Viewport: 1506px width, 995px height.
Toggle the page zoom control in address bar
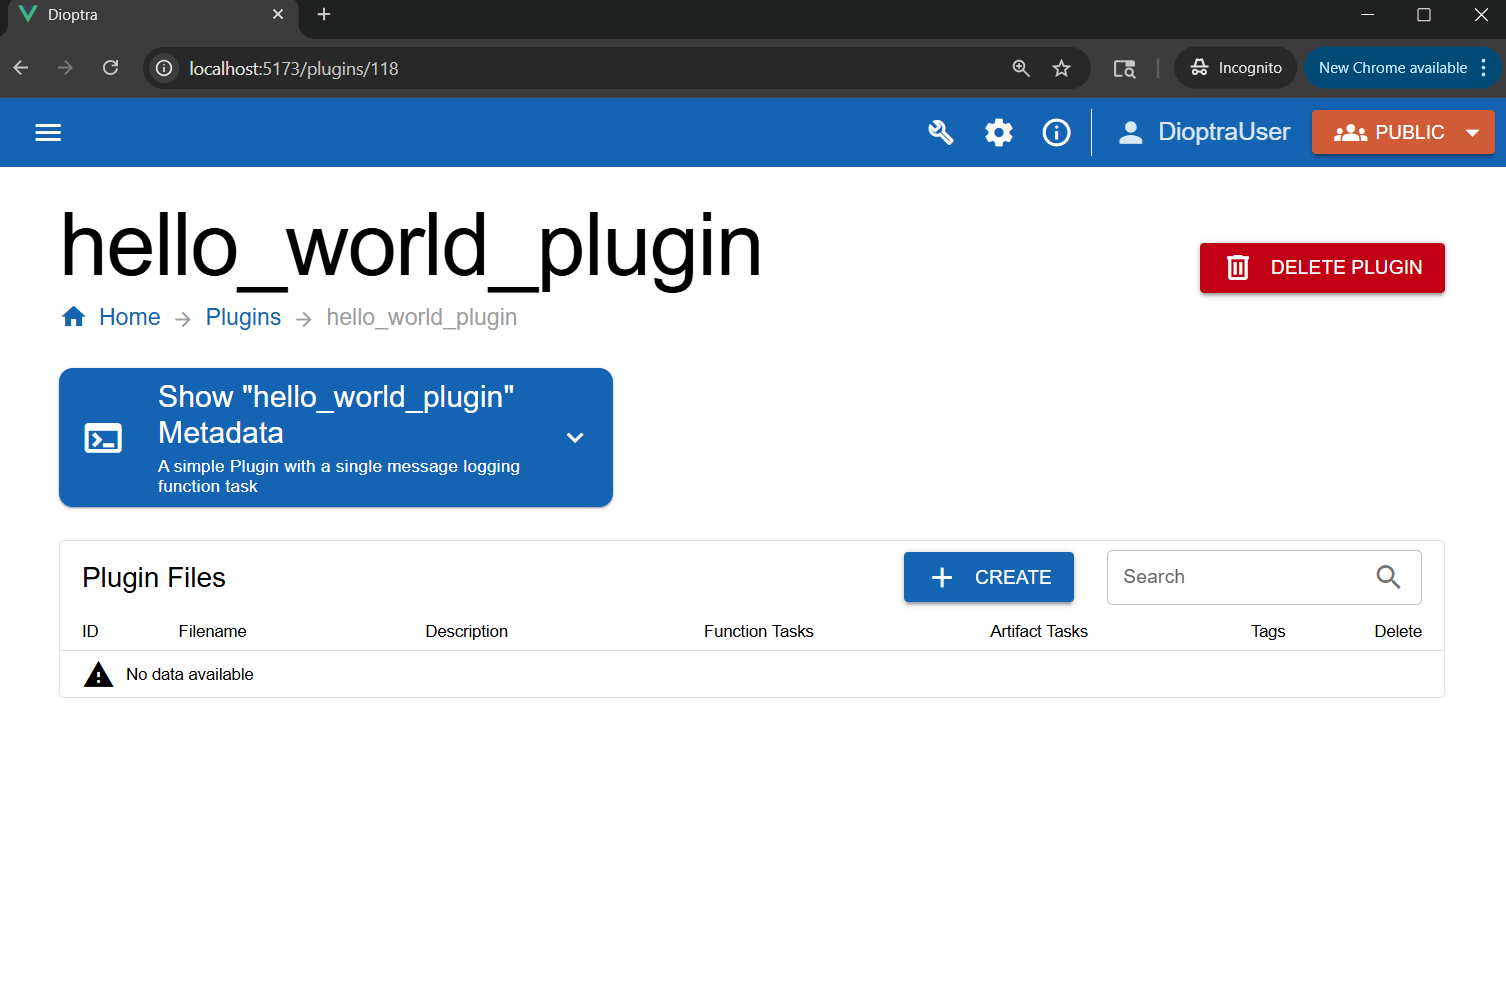tap(1021, 68)
